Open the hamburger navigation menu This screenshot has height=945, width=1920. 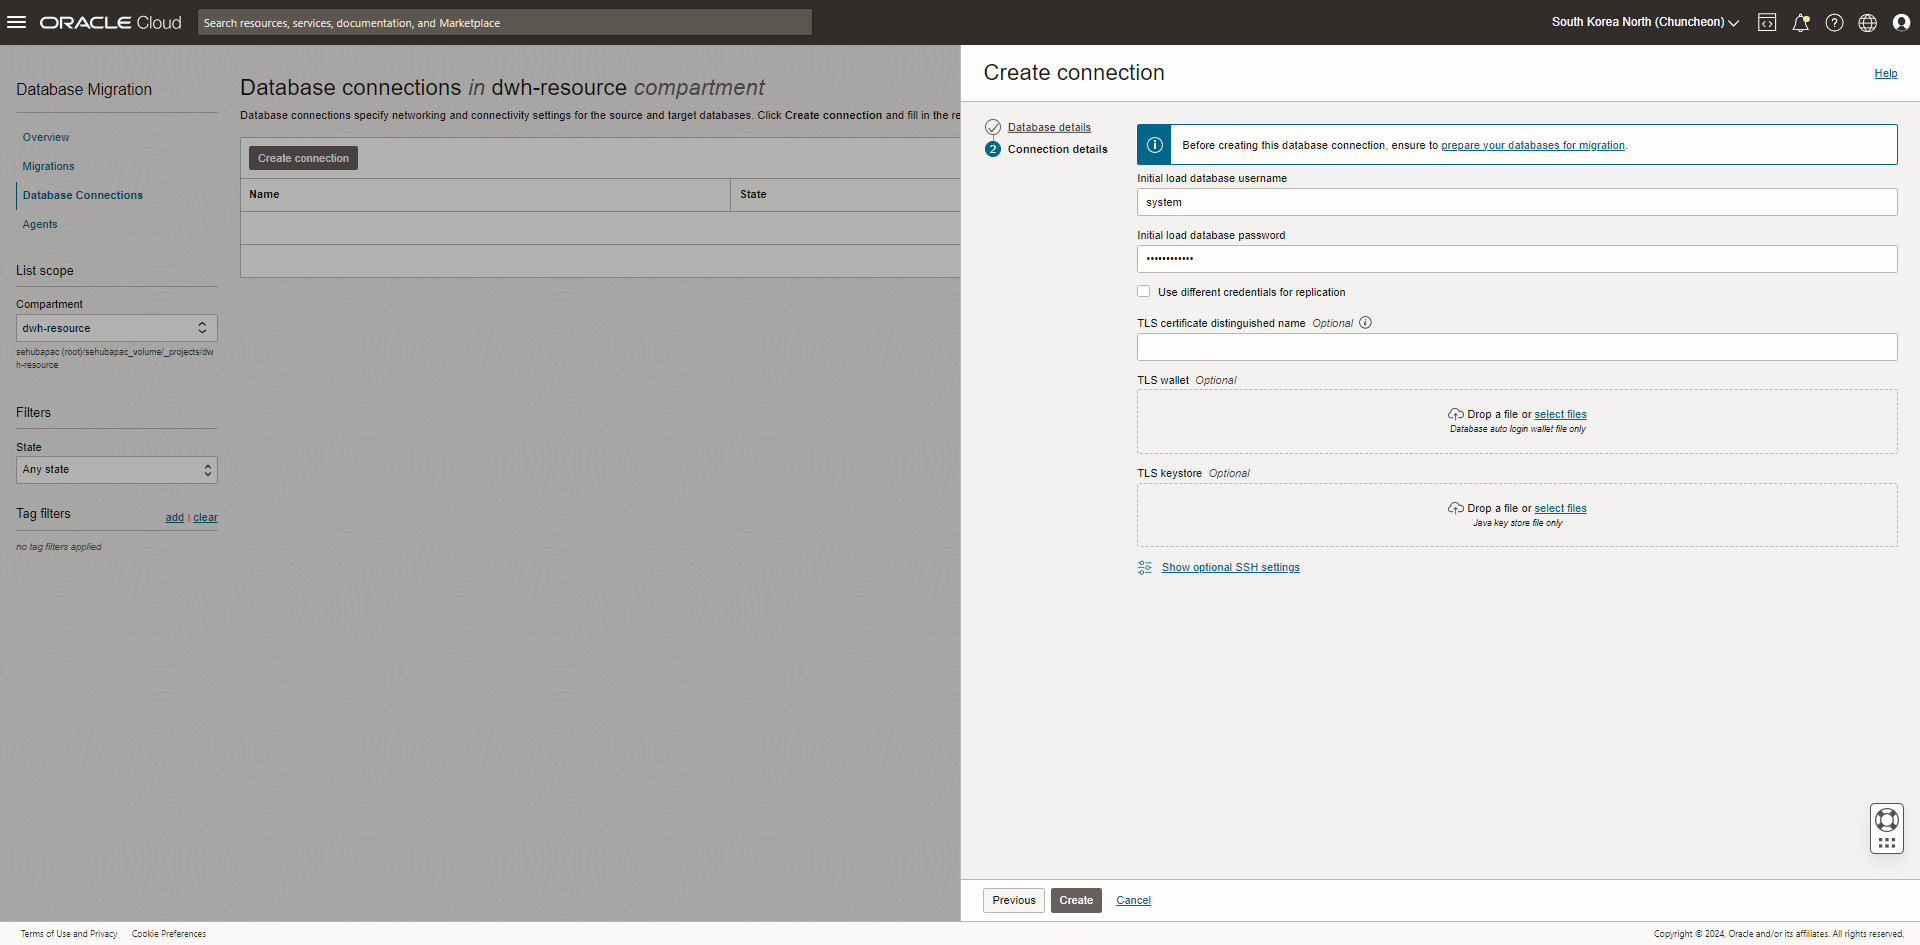[16, 22]
